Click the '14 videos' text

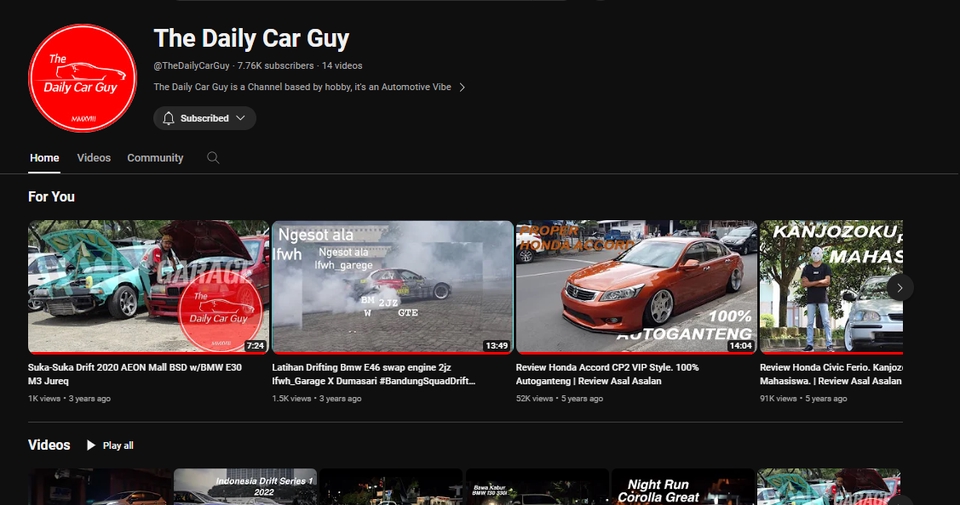342,65
